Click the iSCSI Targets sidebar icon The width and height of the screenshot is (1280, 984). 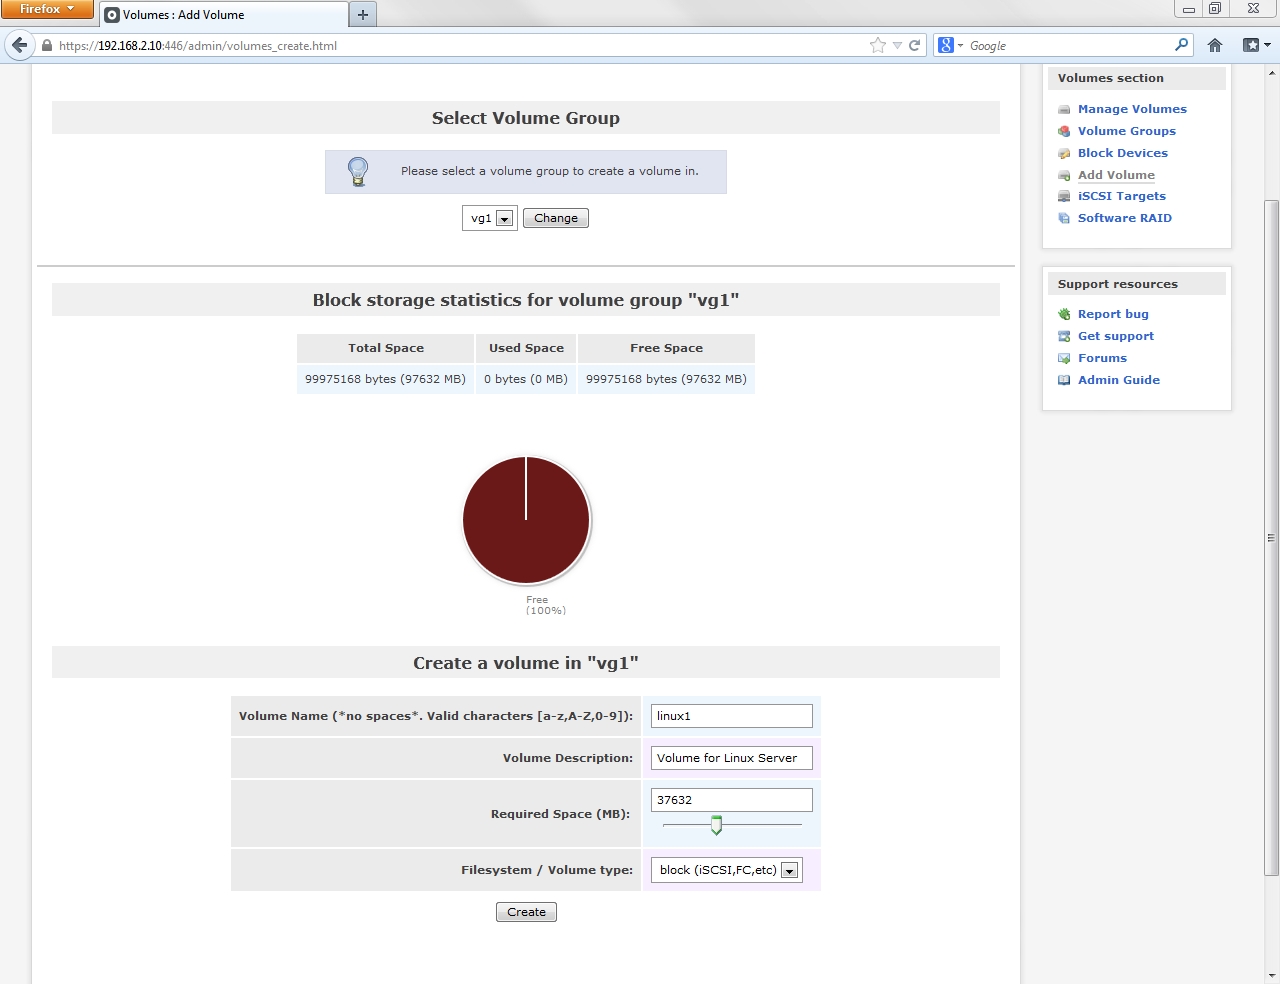(x=1064, y=197)
